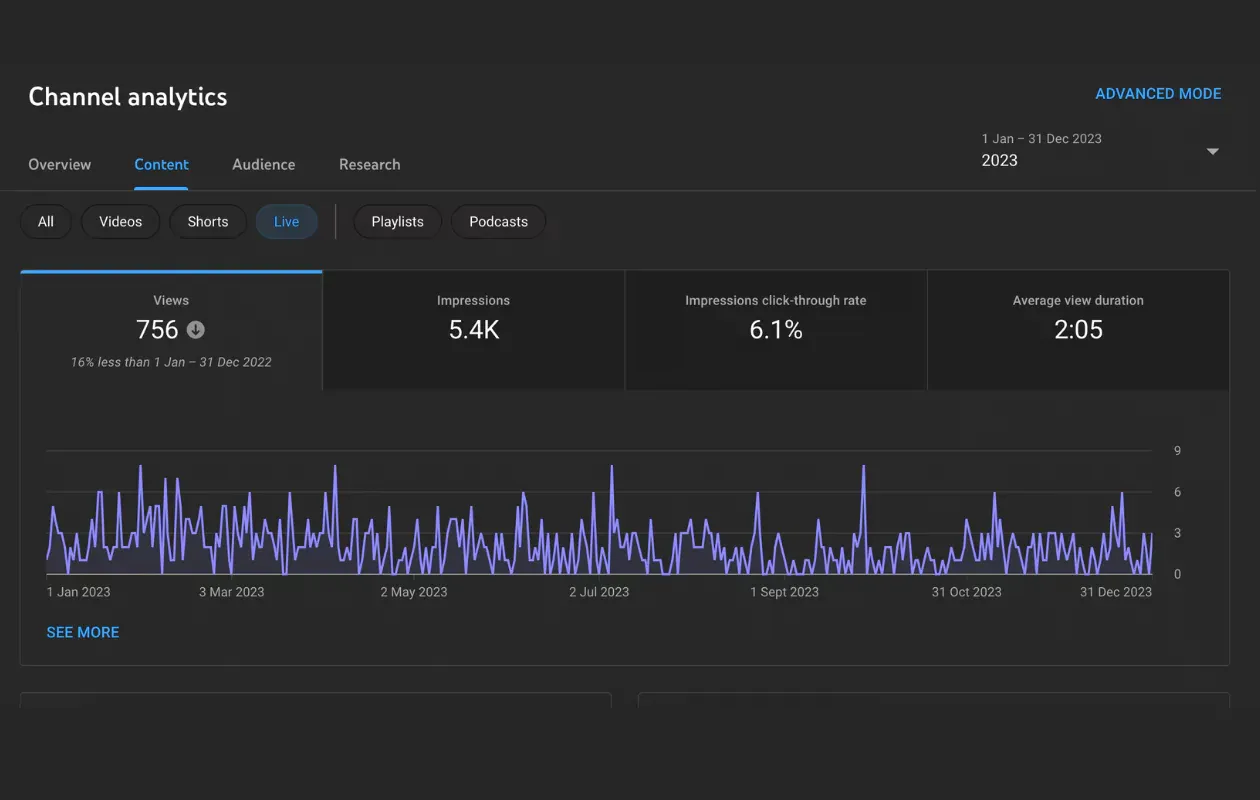
Task: Click the '31 Dec 2023' axis label
Action: coord(1116,592)
